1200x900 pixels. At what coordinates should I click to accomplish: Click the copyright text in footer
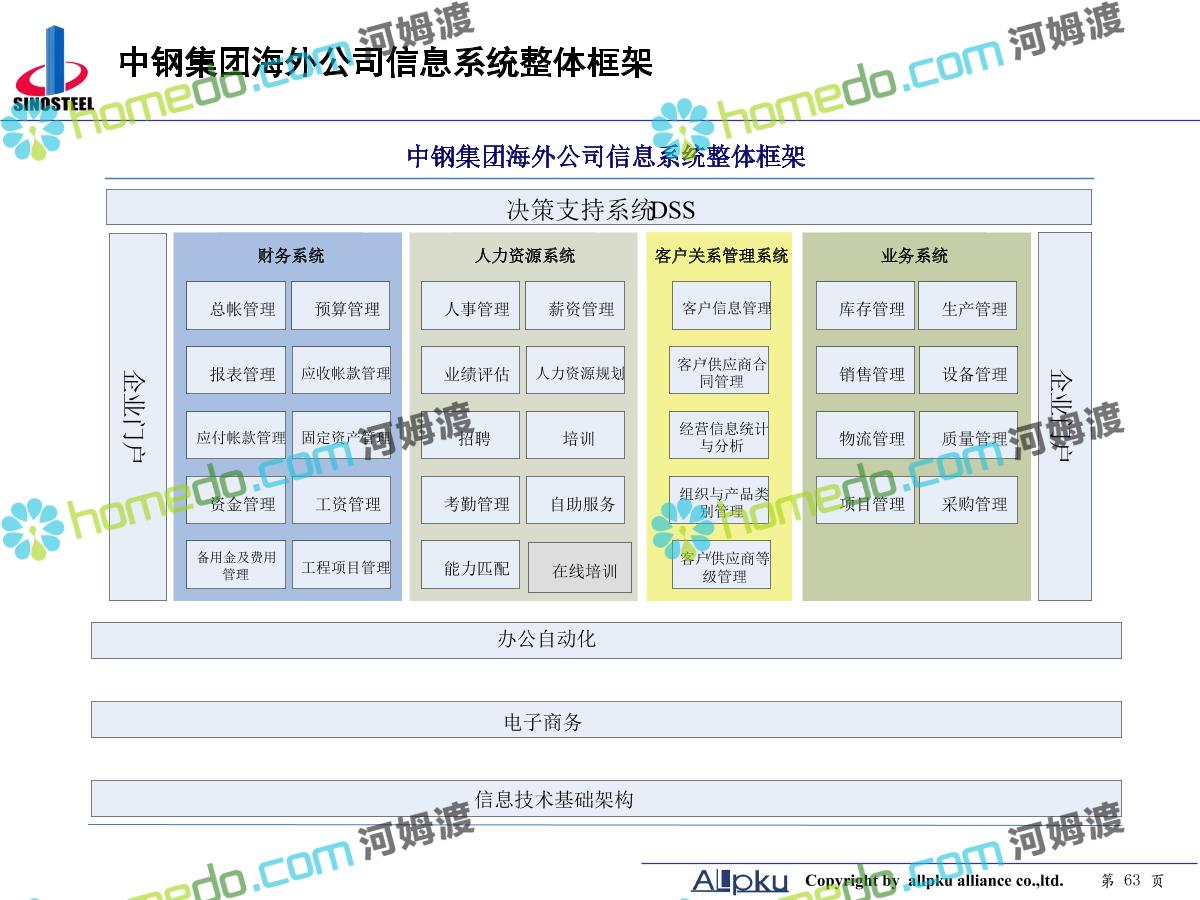tap(934, 881)
